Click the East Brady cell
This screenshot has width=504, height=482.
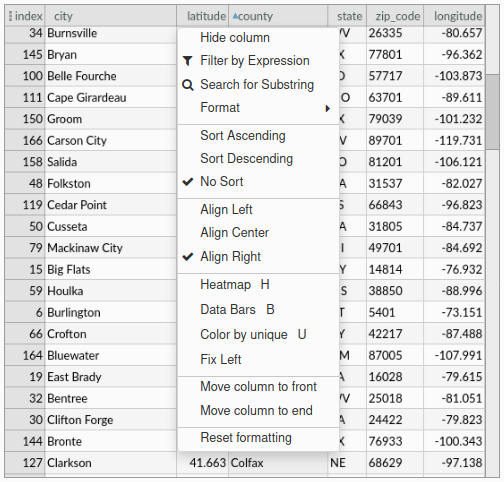click(x=111, y=377)
